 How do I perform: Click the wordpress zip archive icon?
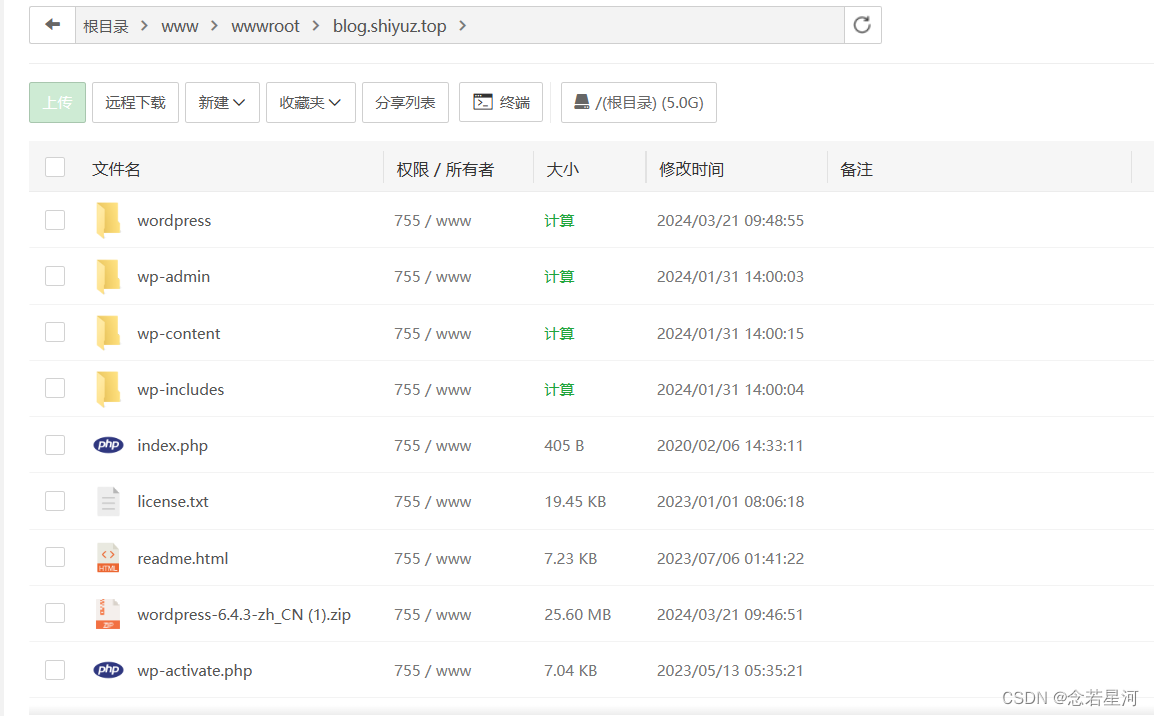[108, 614]
